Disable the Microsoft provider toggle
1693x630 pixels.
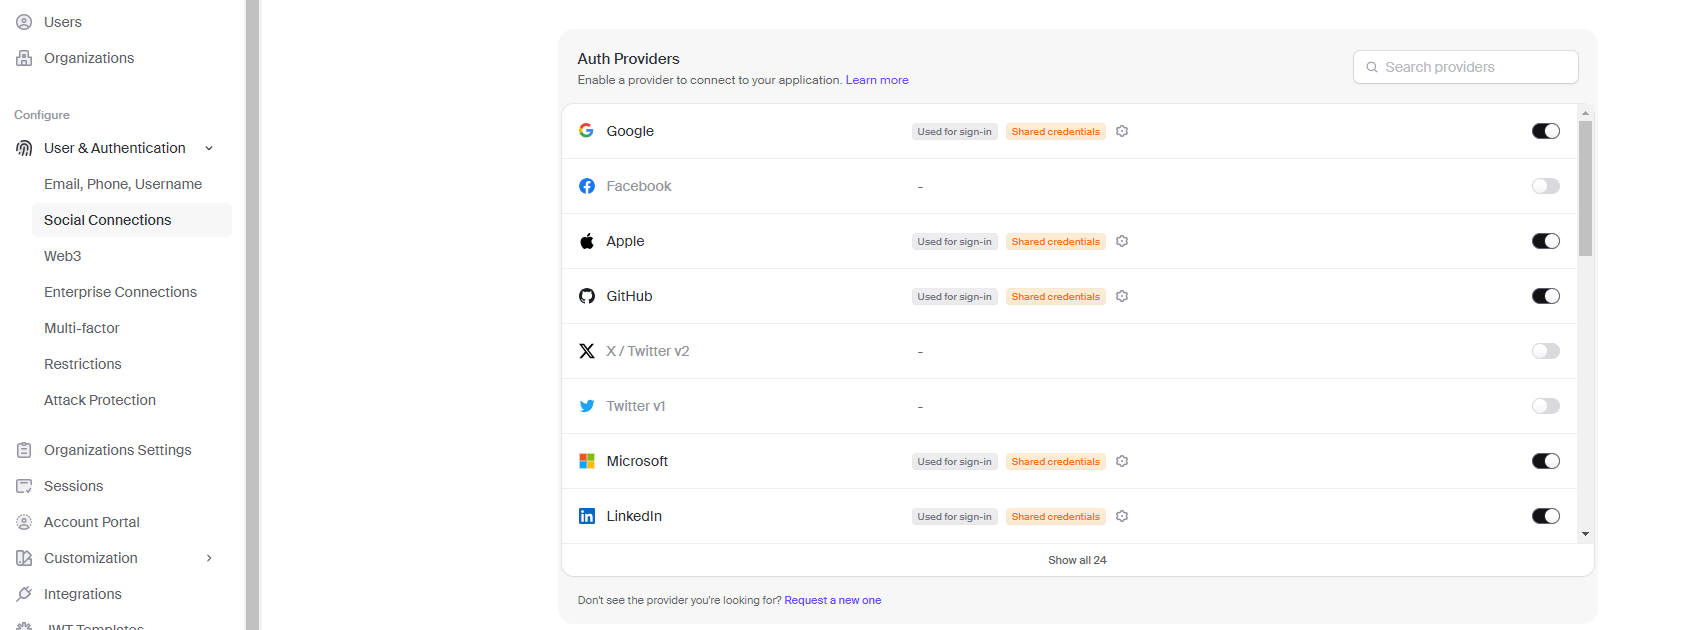coord(1546,461)
